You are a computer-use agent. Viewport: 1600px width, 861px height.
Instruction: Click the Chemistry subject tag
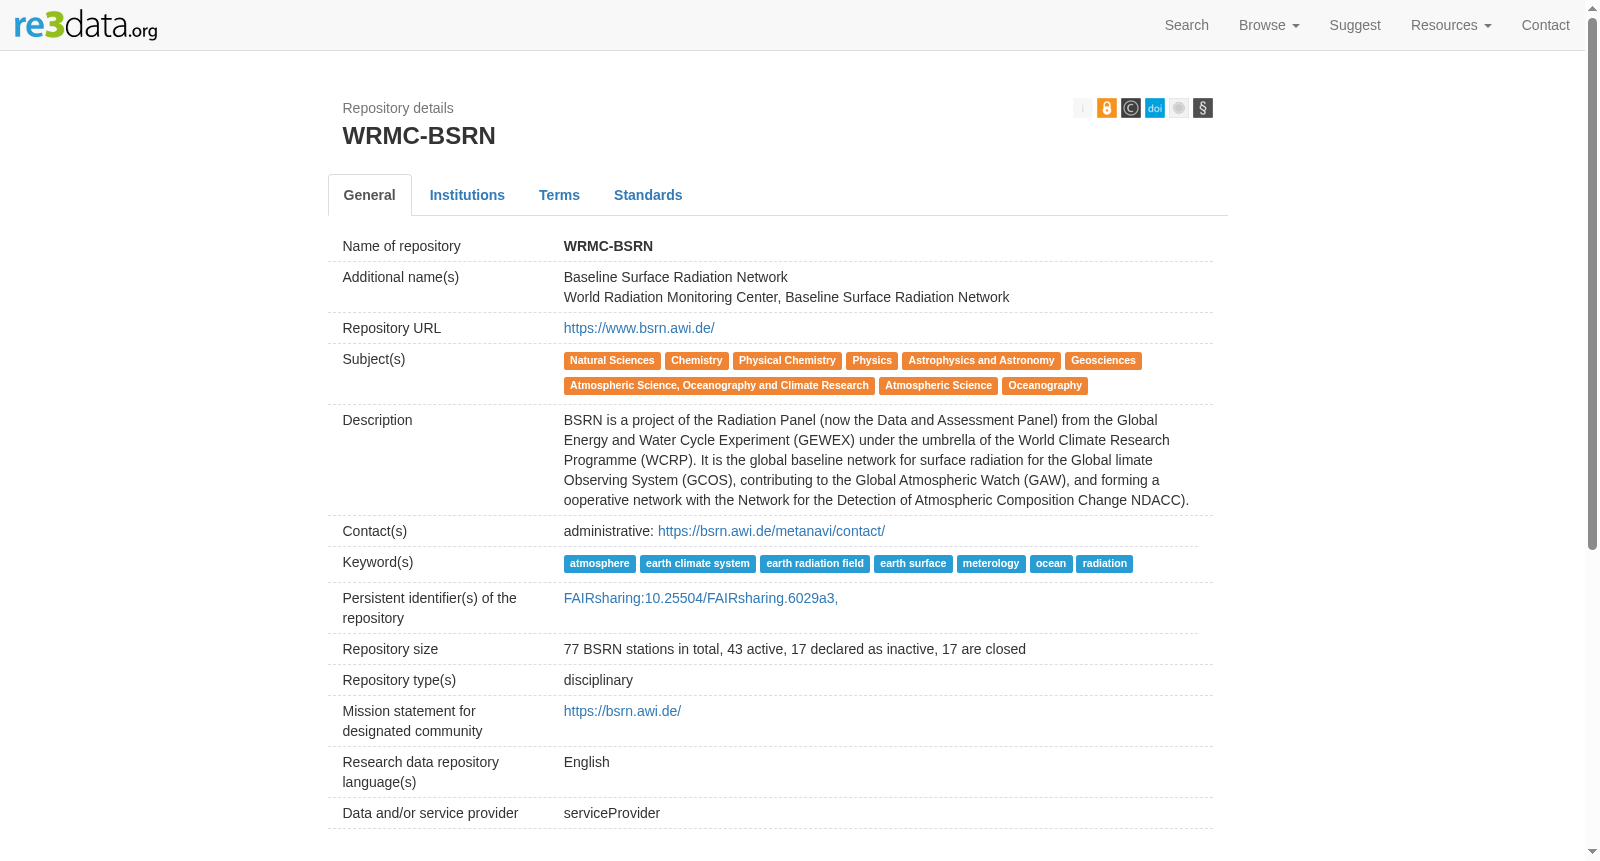[x=697, y=361]
